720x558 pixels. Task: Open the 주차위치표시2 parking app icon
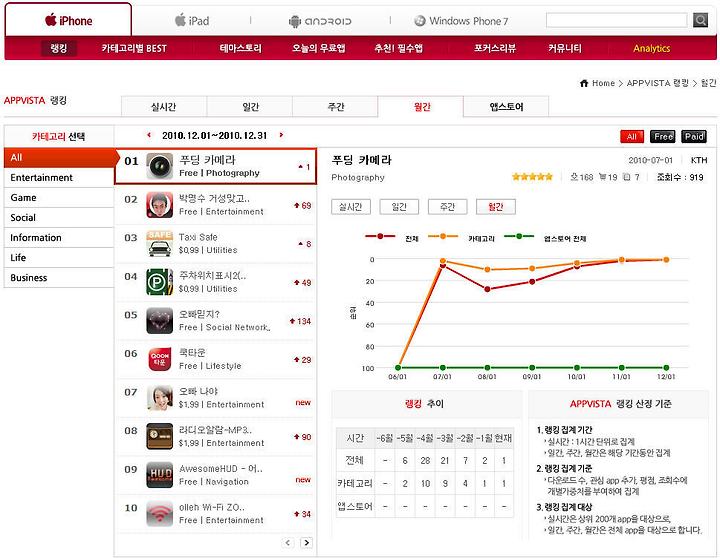coord(159,282)
